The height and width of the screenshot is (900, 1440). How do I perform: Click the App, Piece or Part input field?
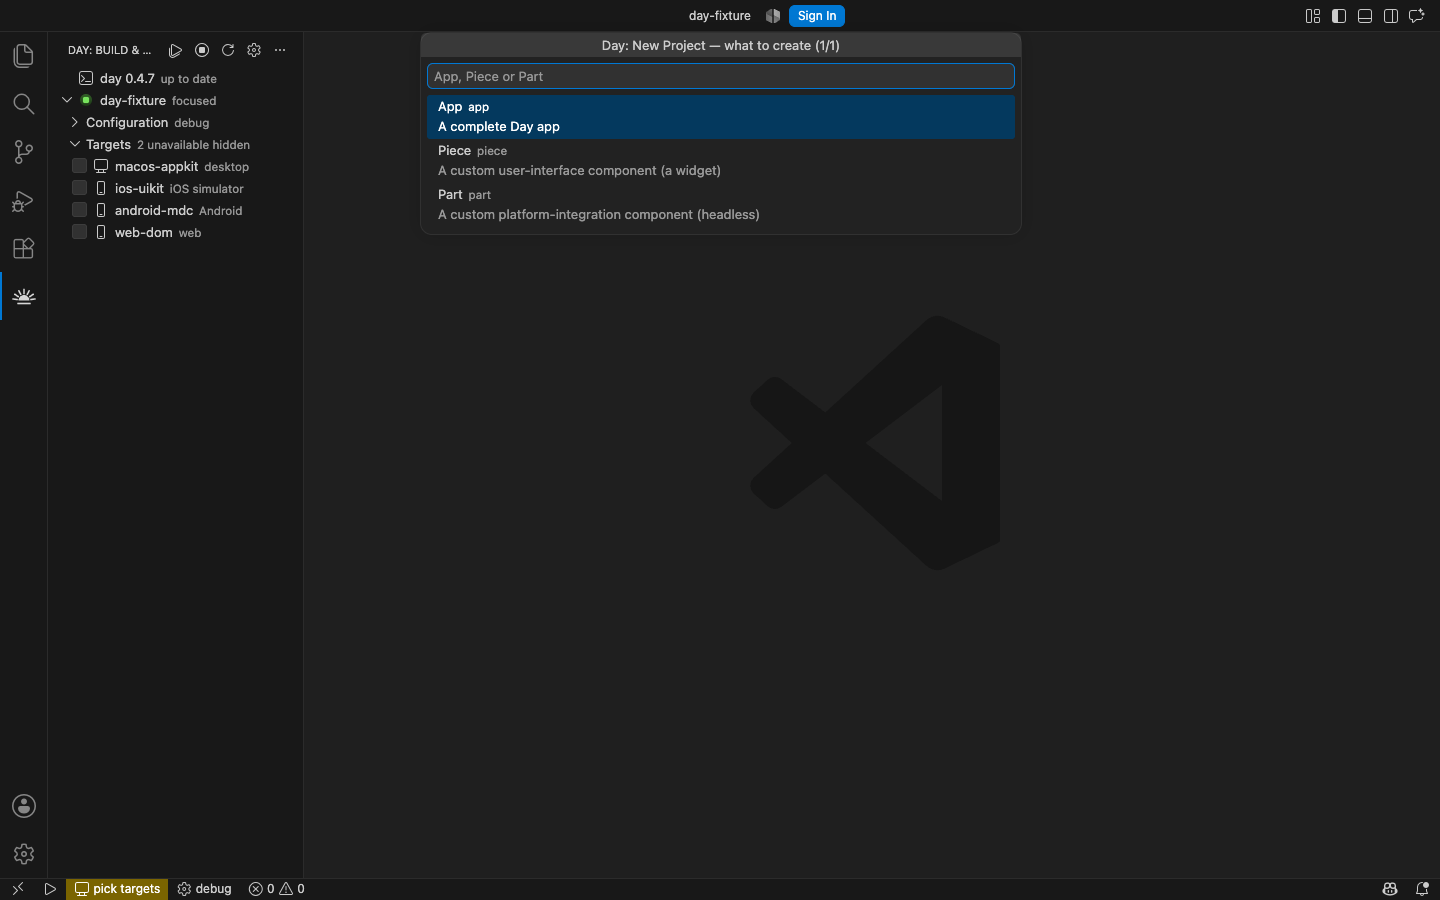click(x=721, y=76)
